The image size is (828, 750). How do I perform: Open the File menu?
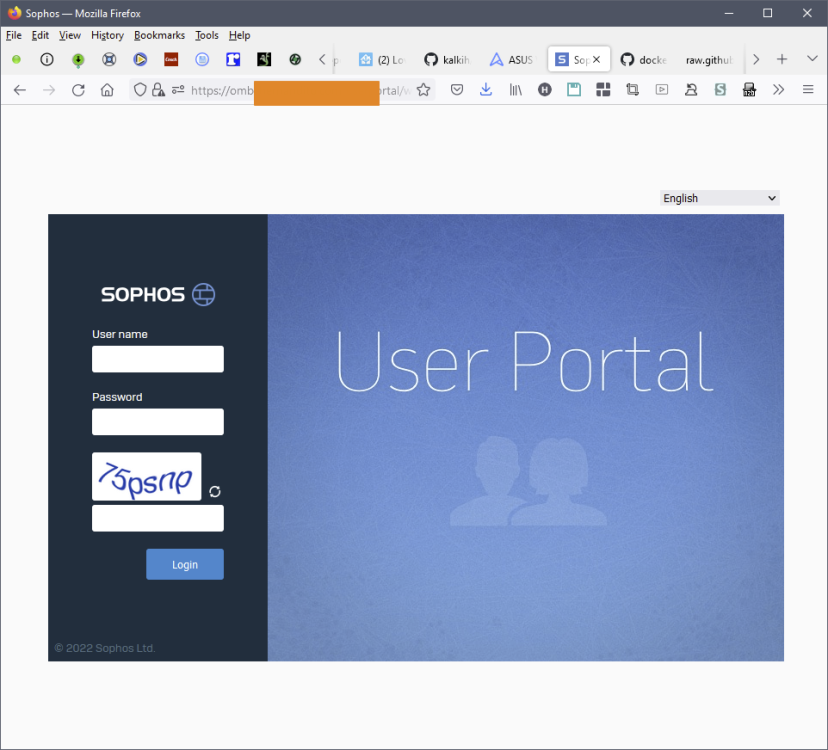click(14, 35)
